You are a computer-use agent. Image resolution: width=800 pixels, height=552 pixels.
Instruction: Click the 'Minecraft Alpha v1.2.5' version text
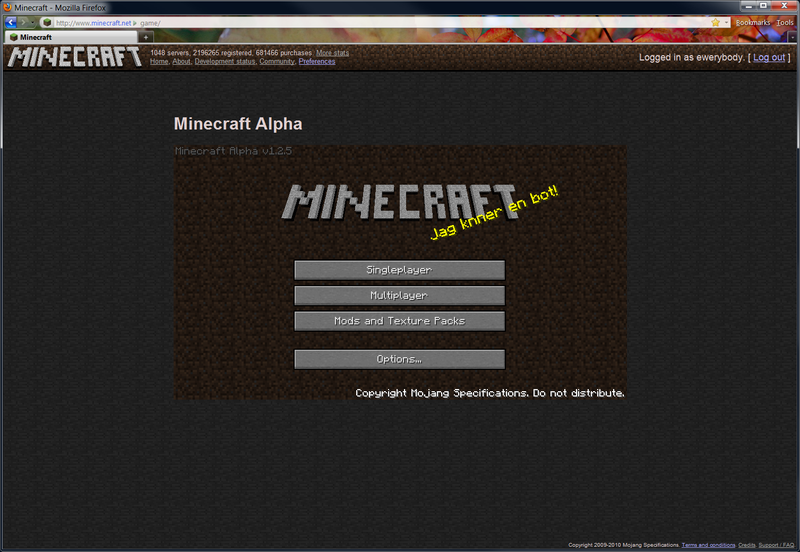coord(233,151)
